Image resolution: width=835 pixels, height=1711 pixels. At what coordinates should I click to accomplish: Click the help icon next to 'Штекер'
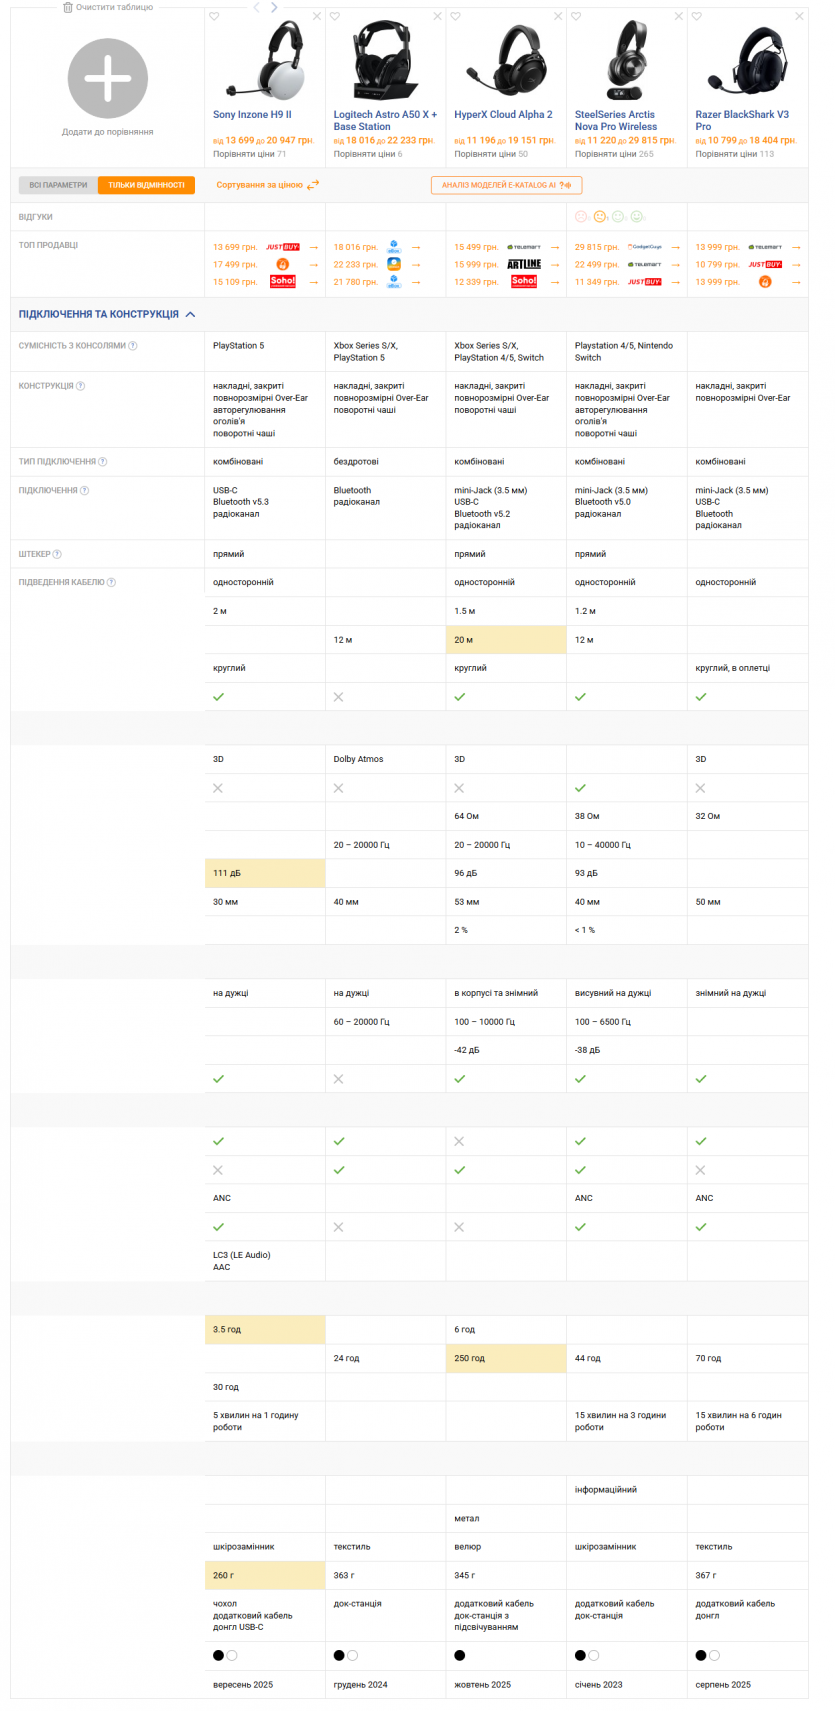pos(57,554)
